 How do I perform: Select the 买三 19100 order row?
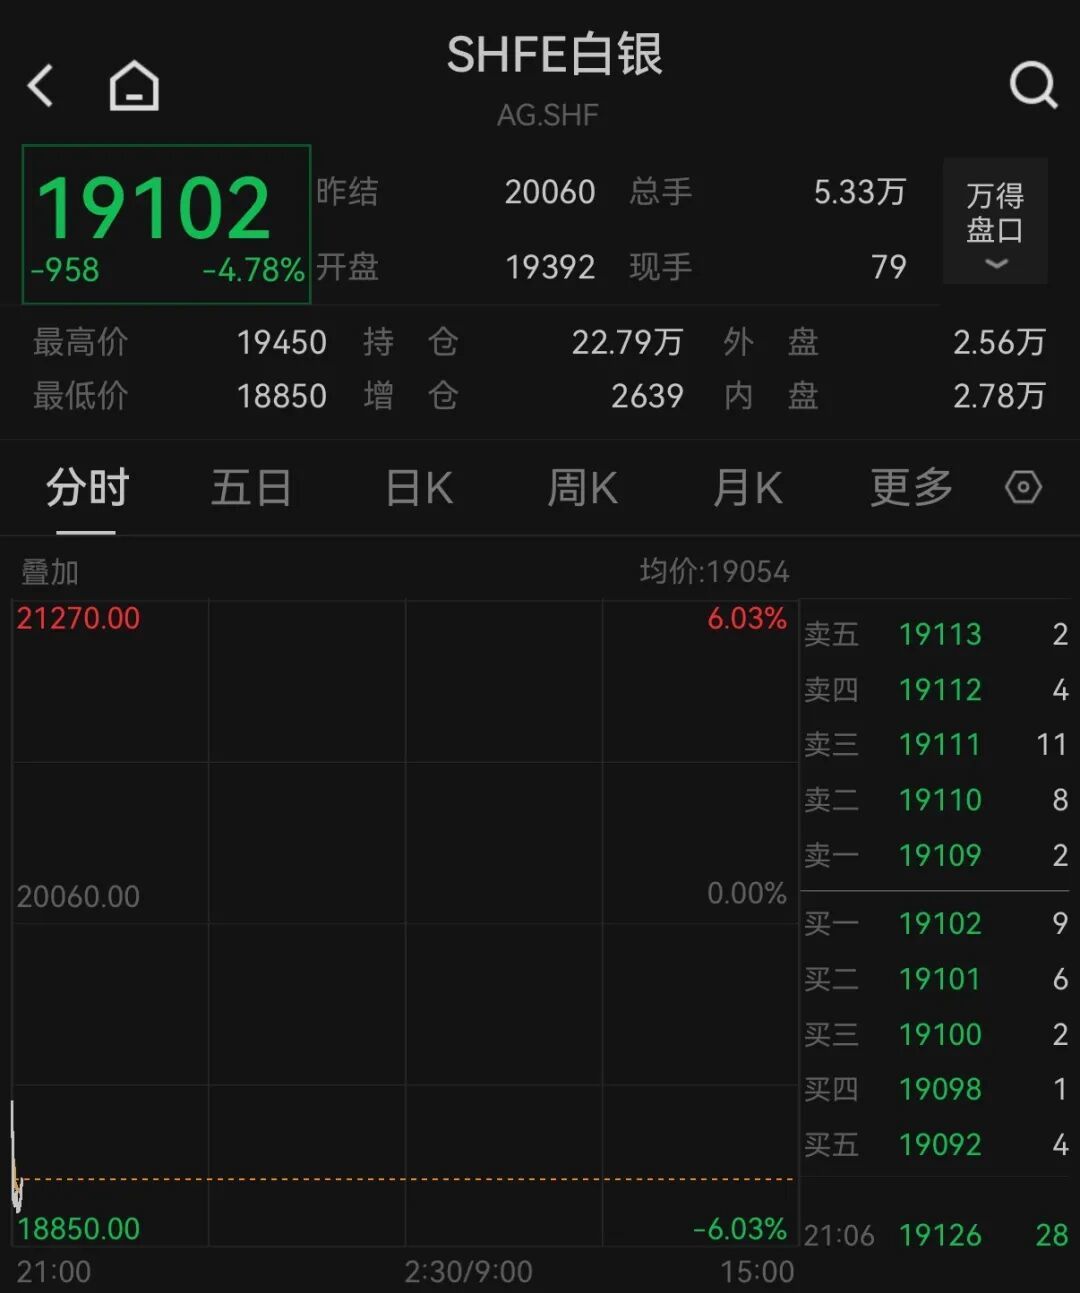[936, 1034]
